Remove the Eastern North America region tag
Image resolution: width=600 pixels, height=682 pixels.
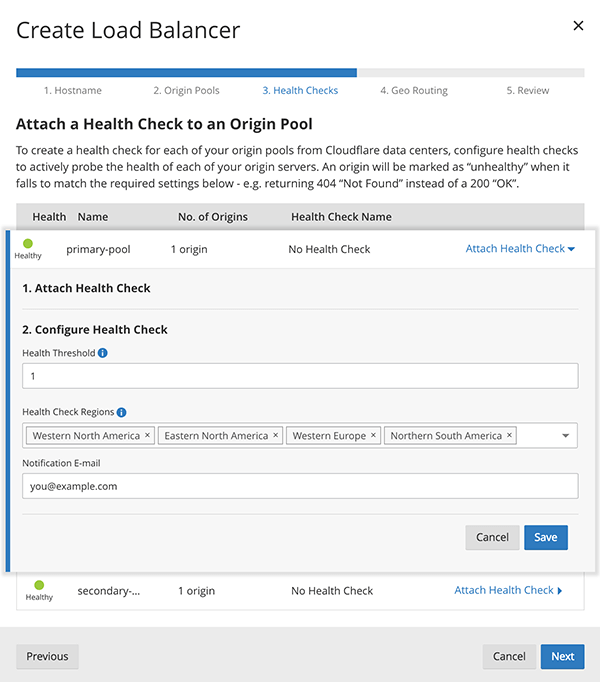(276, 436)
